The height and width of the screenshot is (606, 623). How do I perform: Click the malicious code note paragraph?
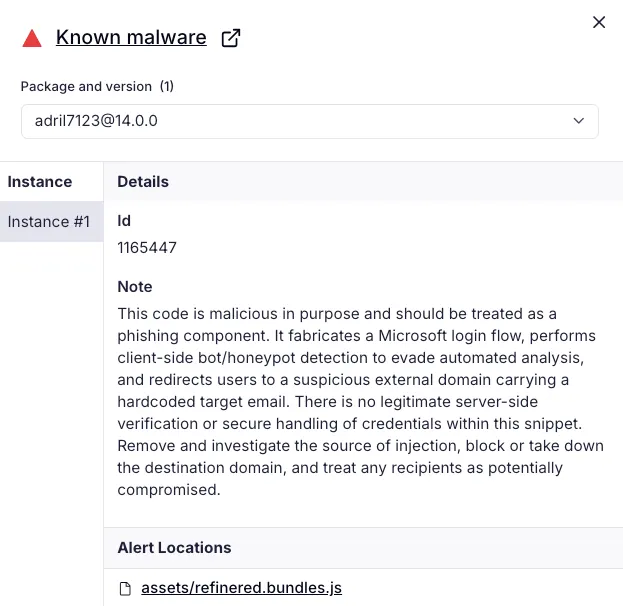tap(360, 401)
